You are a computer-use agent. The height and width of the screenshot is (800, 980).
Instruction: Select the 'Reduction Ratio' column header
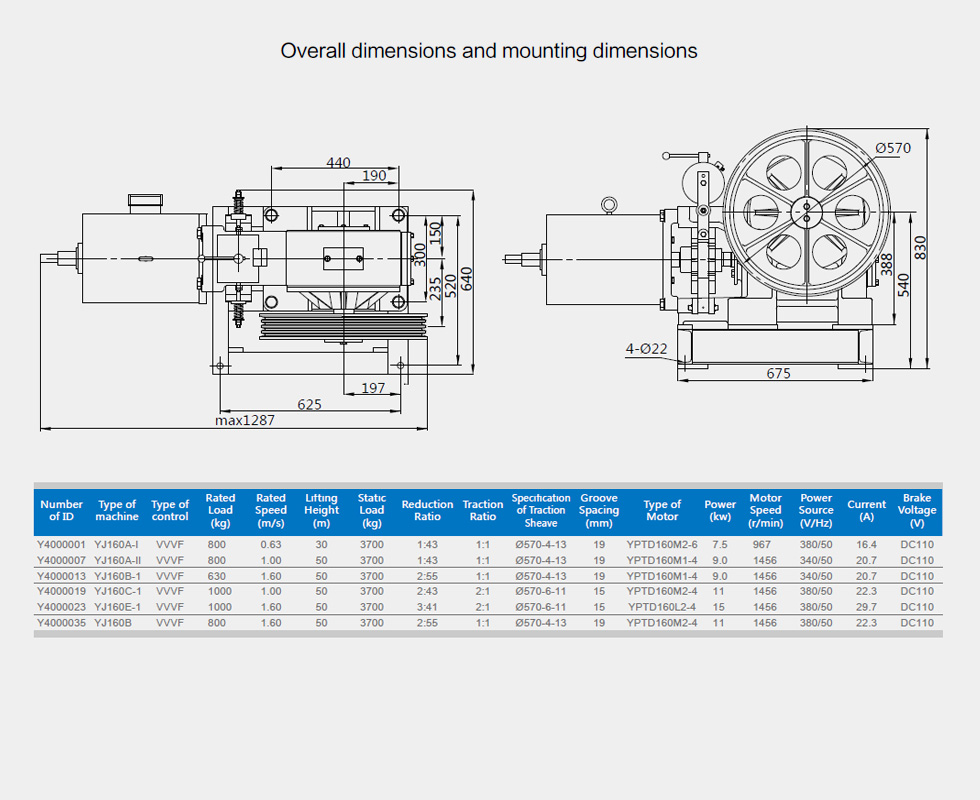pos(427,510)
